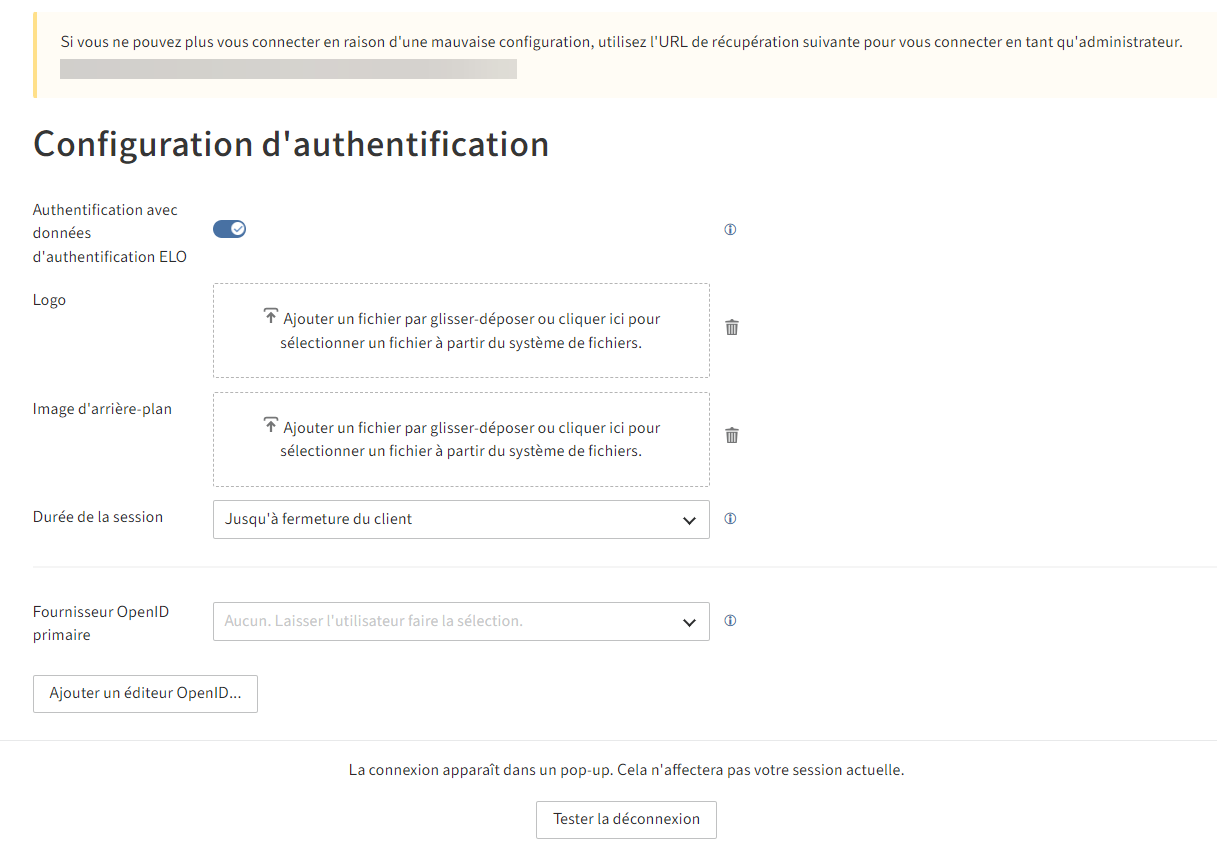Open info icon beside ELO authentication toggle
1217x855 pixels.
coord(730,230)
